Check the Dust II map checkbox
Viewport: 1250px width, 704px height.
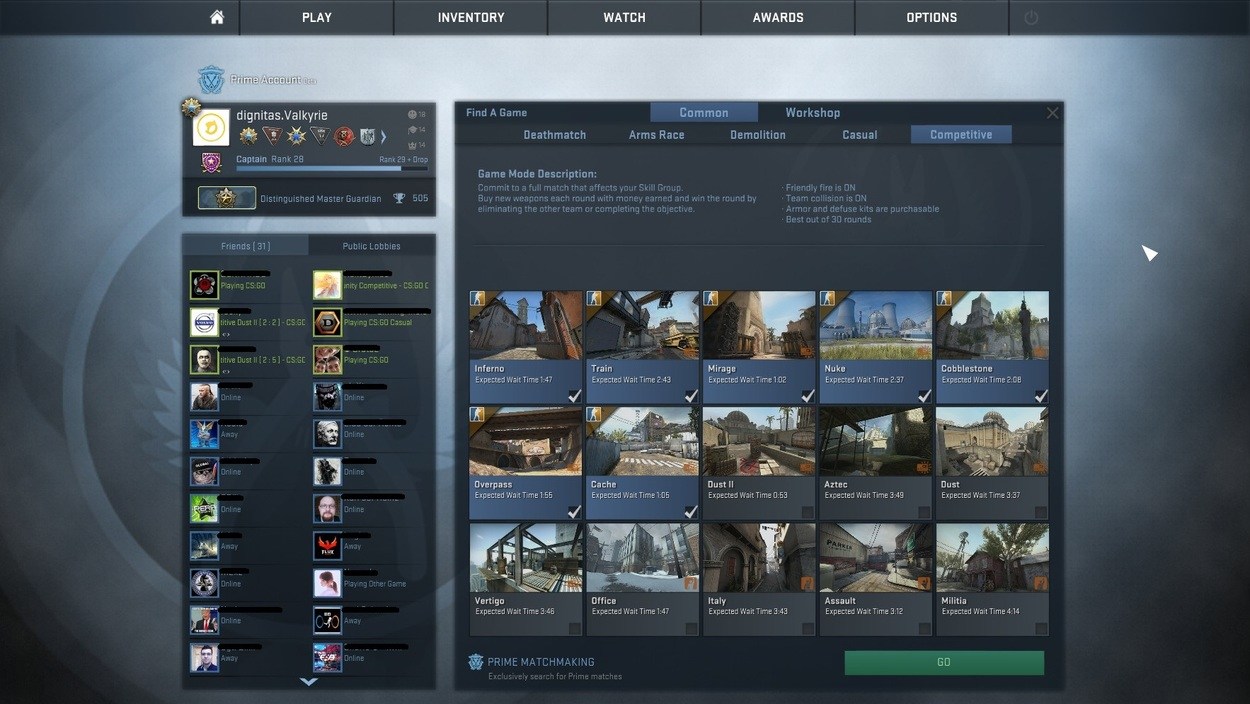click(808, 512)
